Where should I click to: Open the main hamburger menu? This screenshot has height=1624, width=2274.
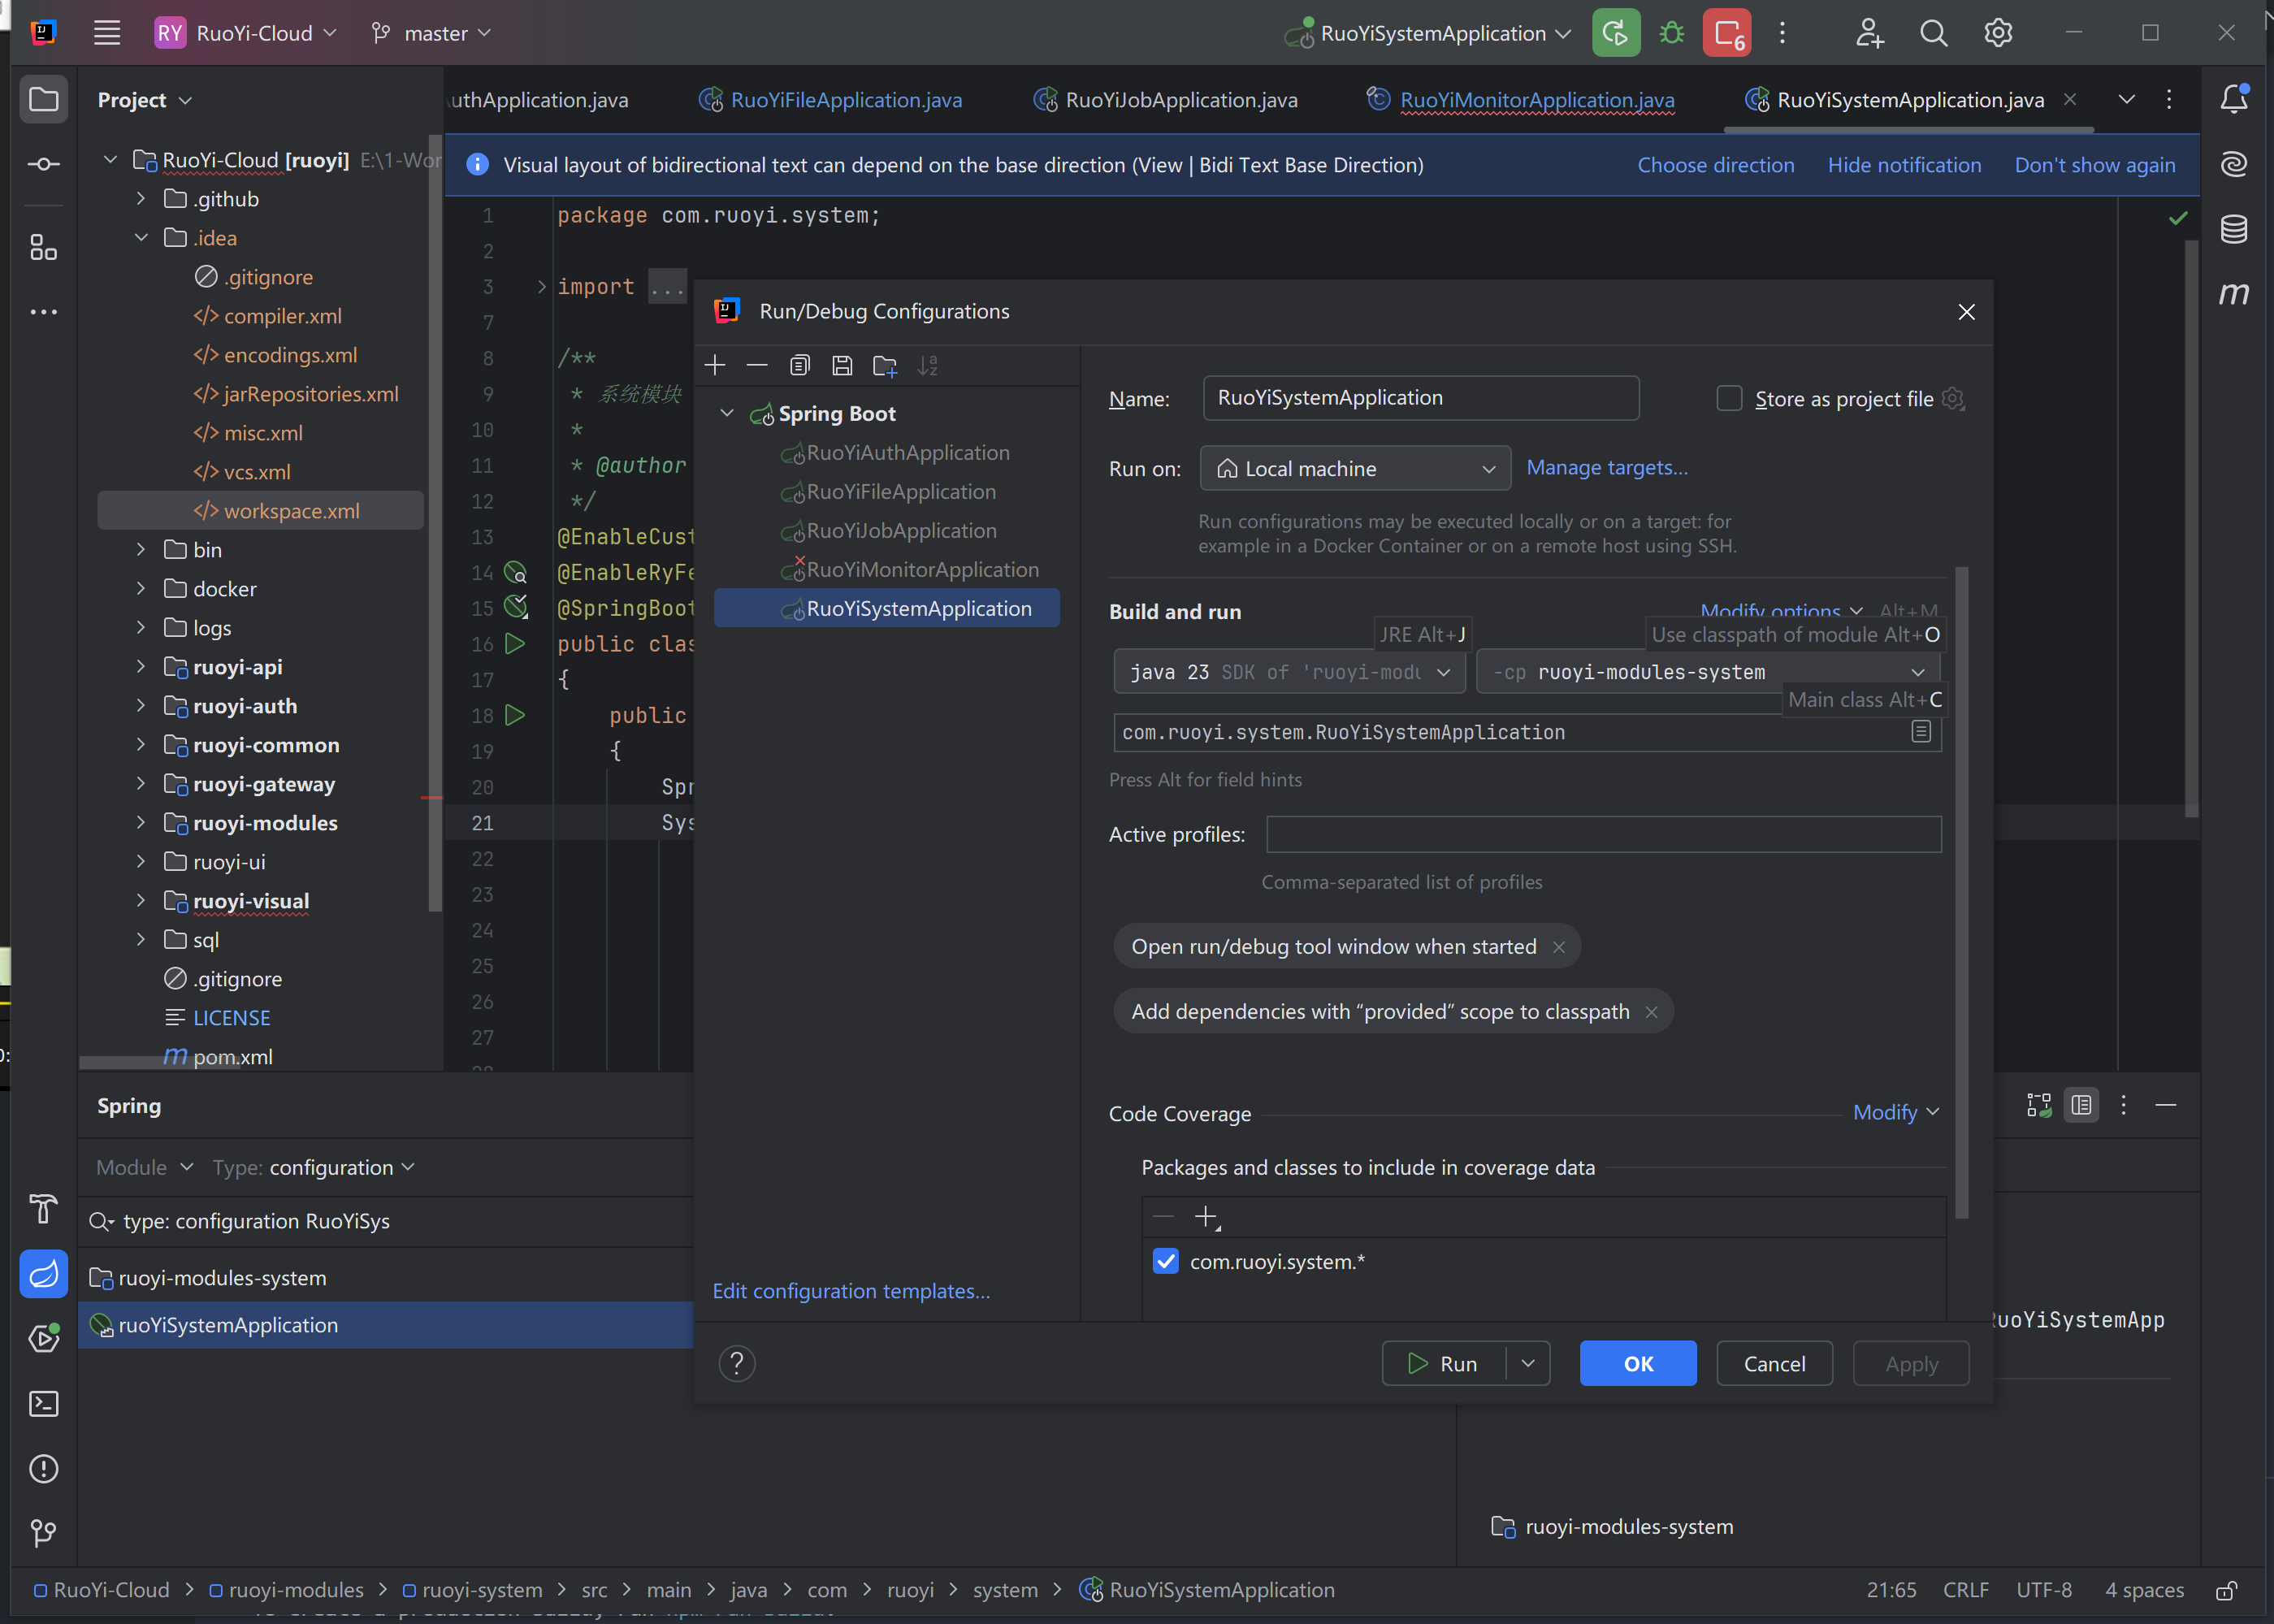(107, 33)
